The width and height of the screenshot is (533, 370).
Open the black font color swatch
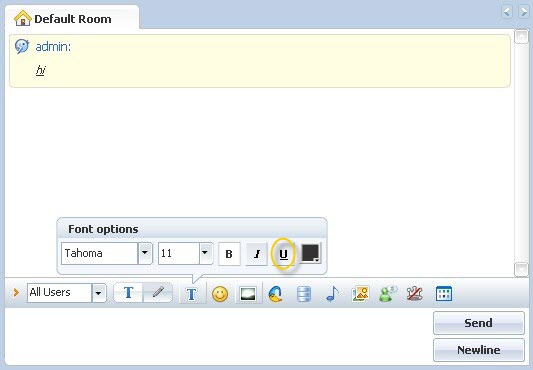point(310,253)
